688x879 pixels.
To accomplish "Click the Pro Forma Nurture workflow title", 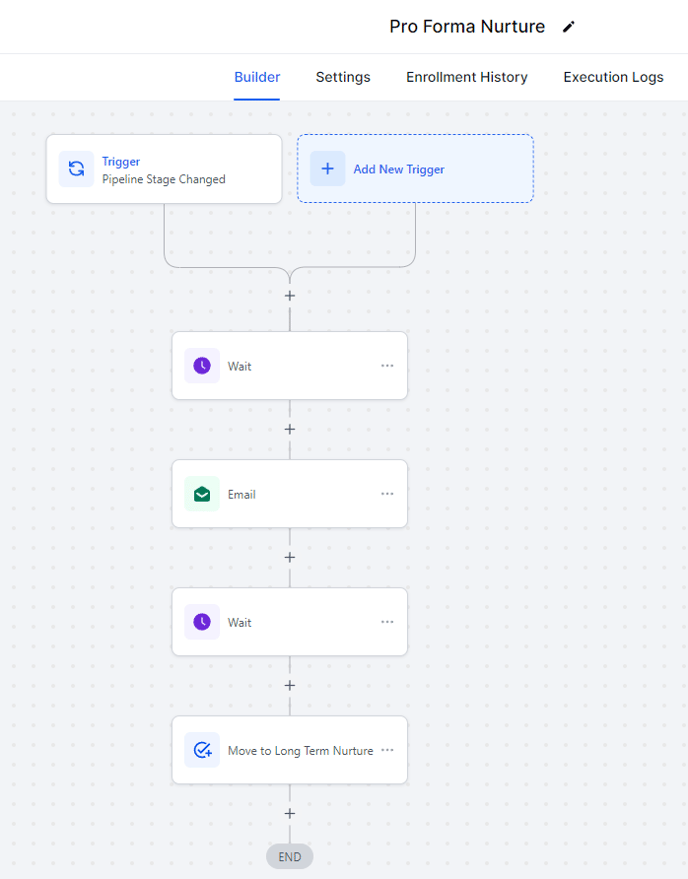I will (x=467, y=26).
